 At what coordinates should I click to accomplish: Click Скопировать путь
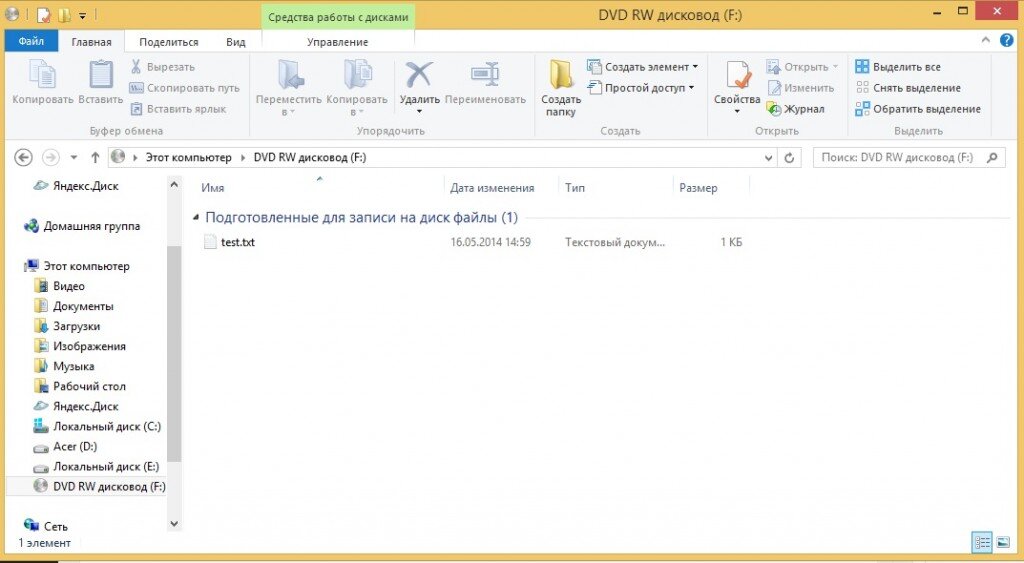pyautogui.click(x=185, y=88)
